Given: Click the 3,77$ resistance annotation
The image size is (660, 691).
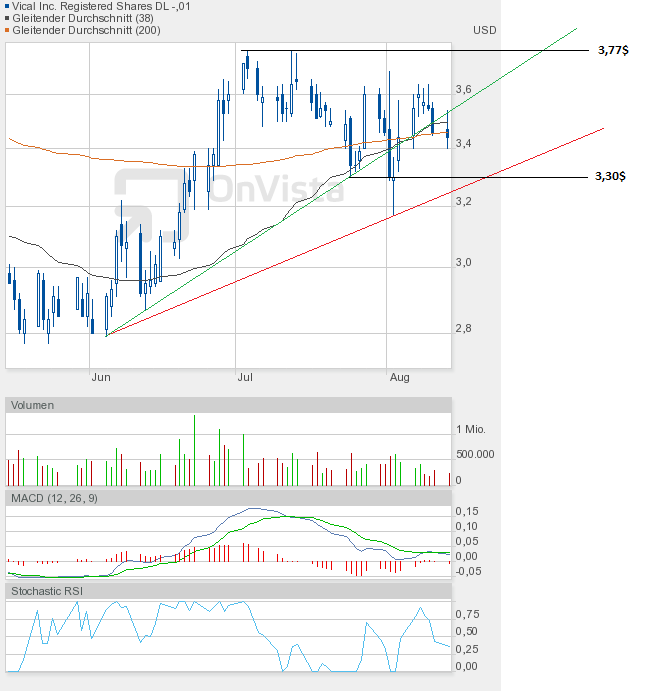Looking at the screenshot, I should (613, 50).
